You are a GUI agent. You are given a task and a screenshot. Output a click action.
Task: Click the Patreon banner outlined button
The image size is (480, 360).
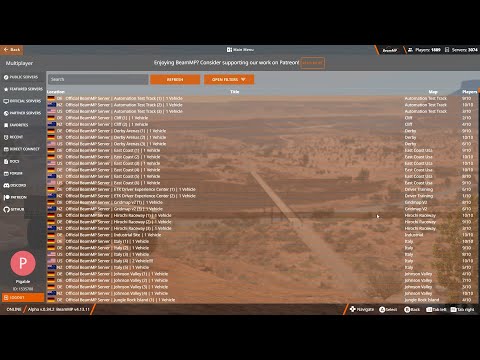[x=312, y=63]
